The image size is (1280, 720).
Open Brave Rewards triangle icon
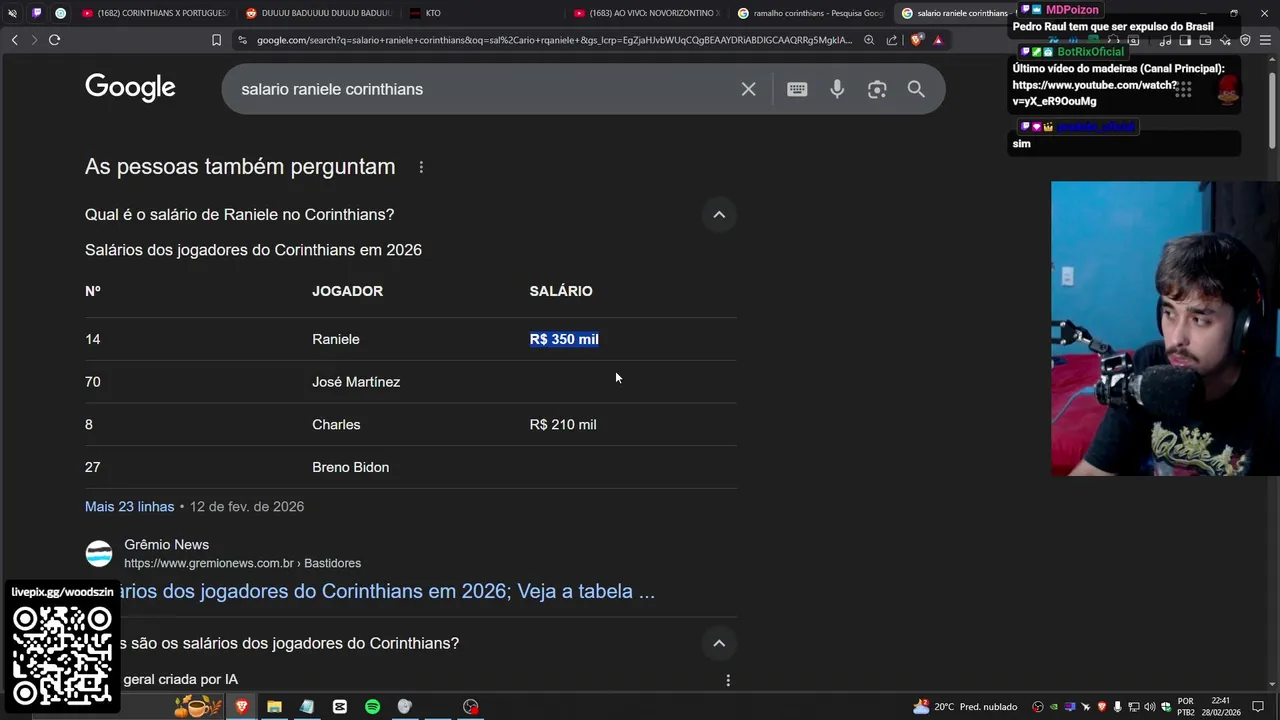click(938, 40)
